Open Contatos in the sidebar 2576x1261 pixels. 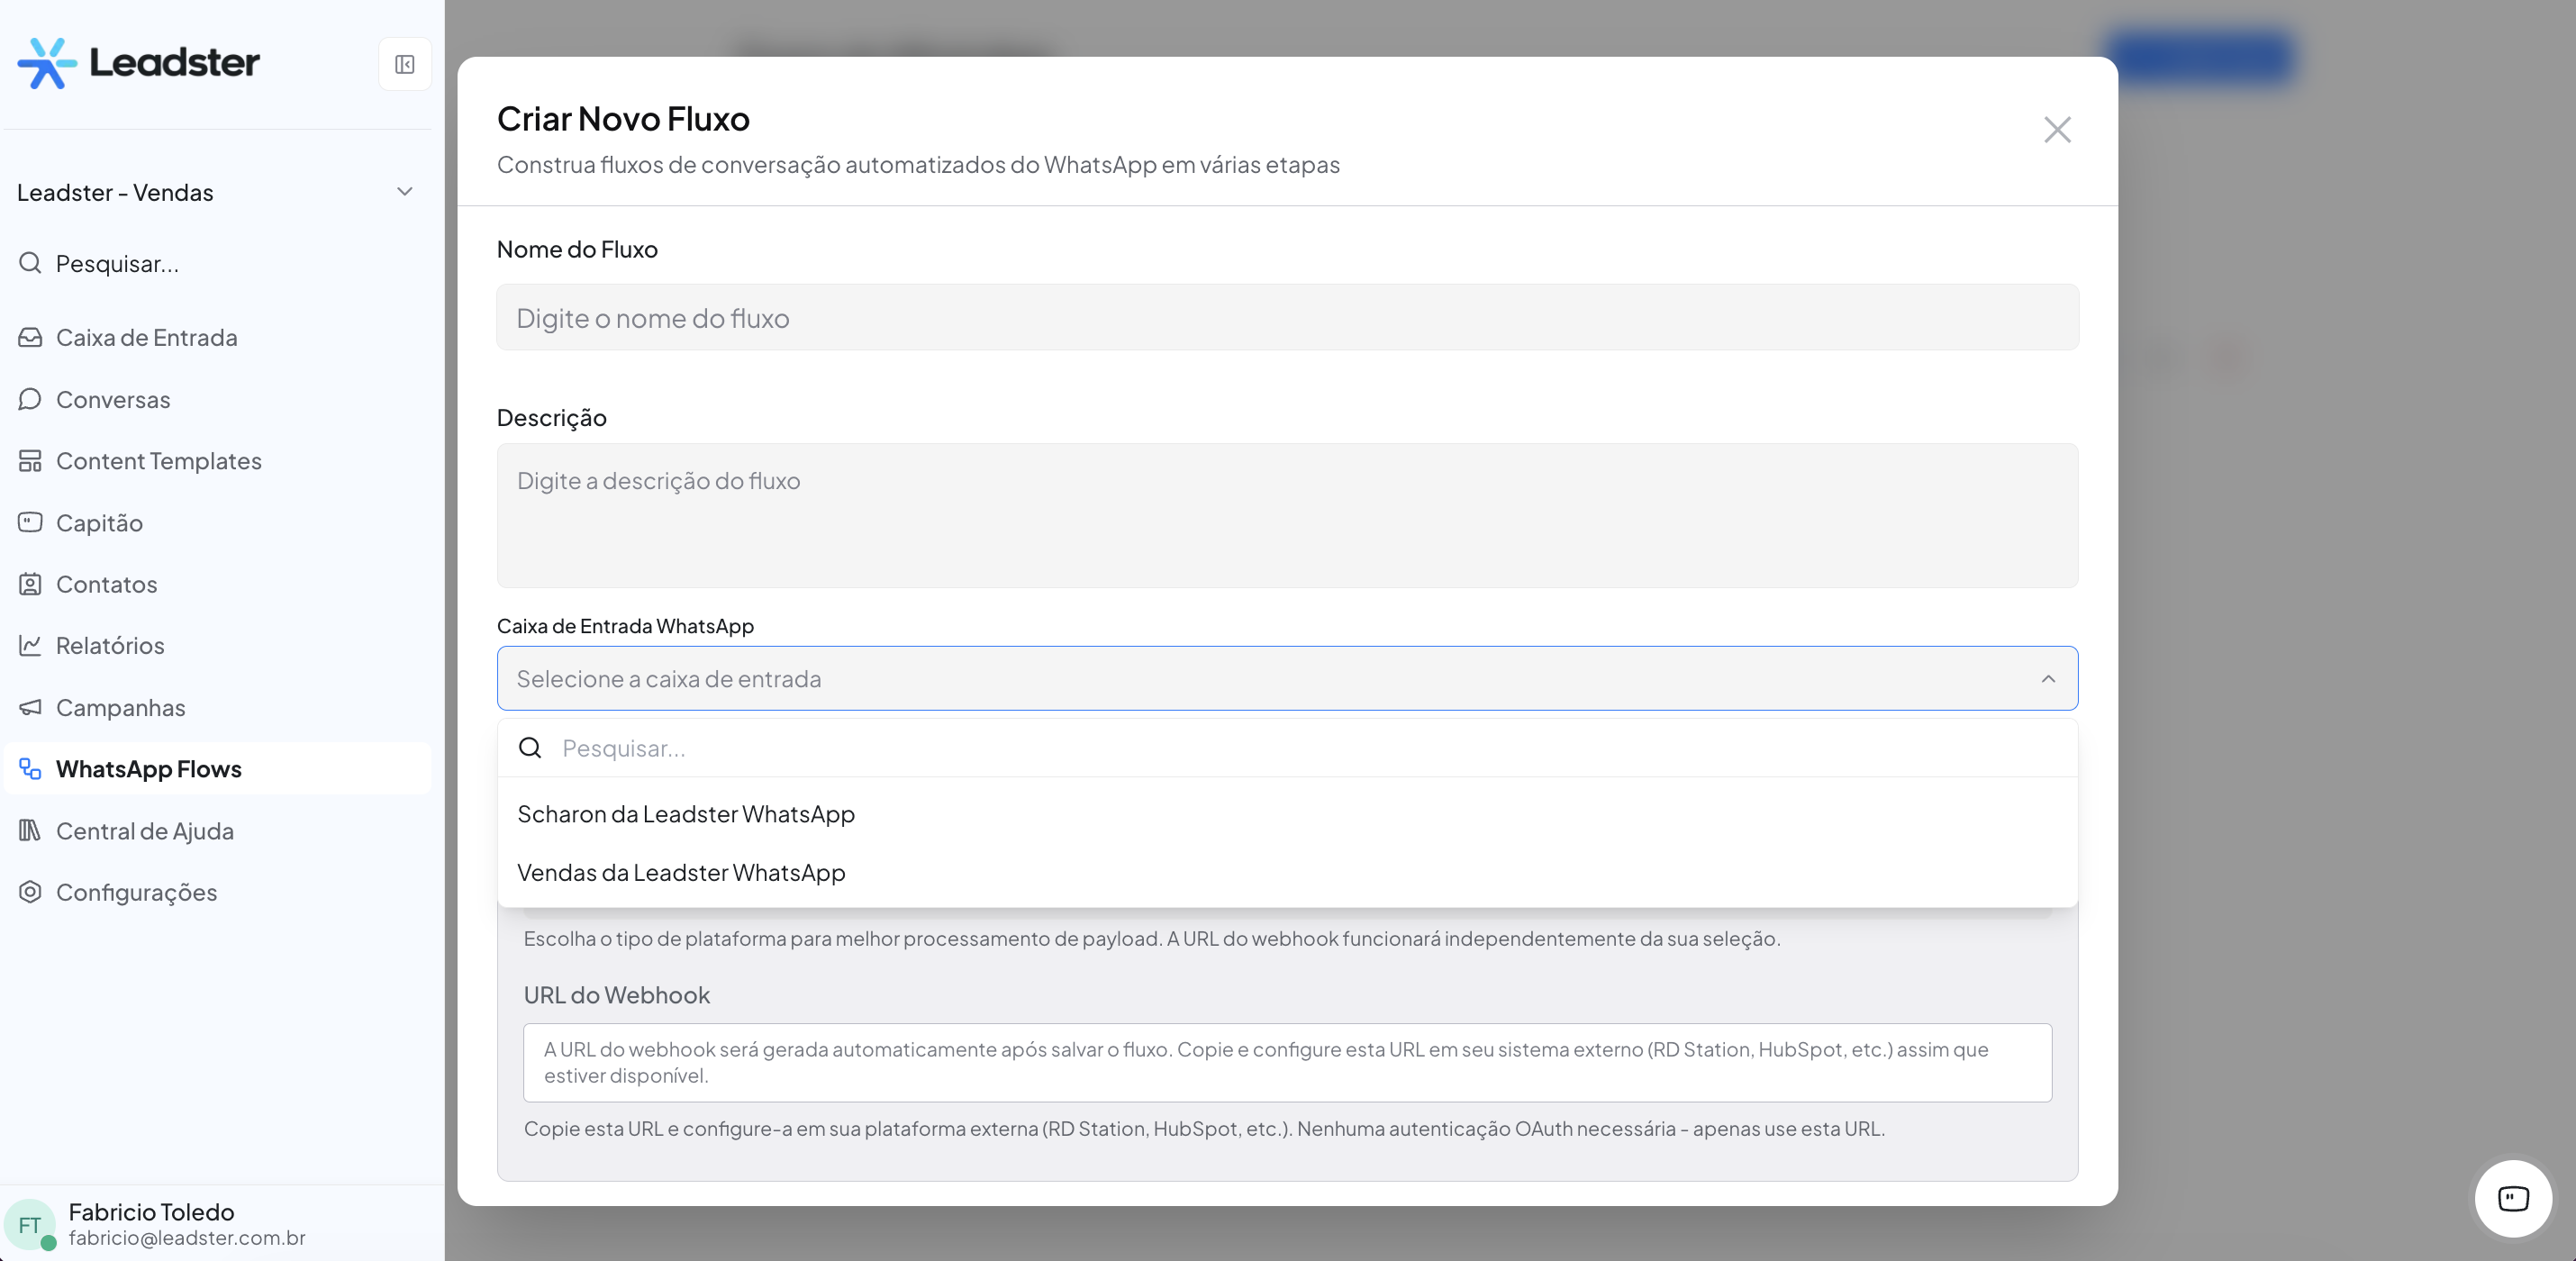[x=106, y=584]
